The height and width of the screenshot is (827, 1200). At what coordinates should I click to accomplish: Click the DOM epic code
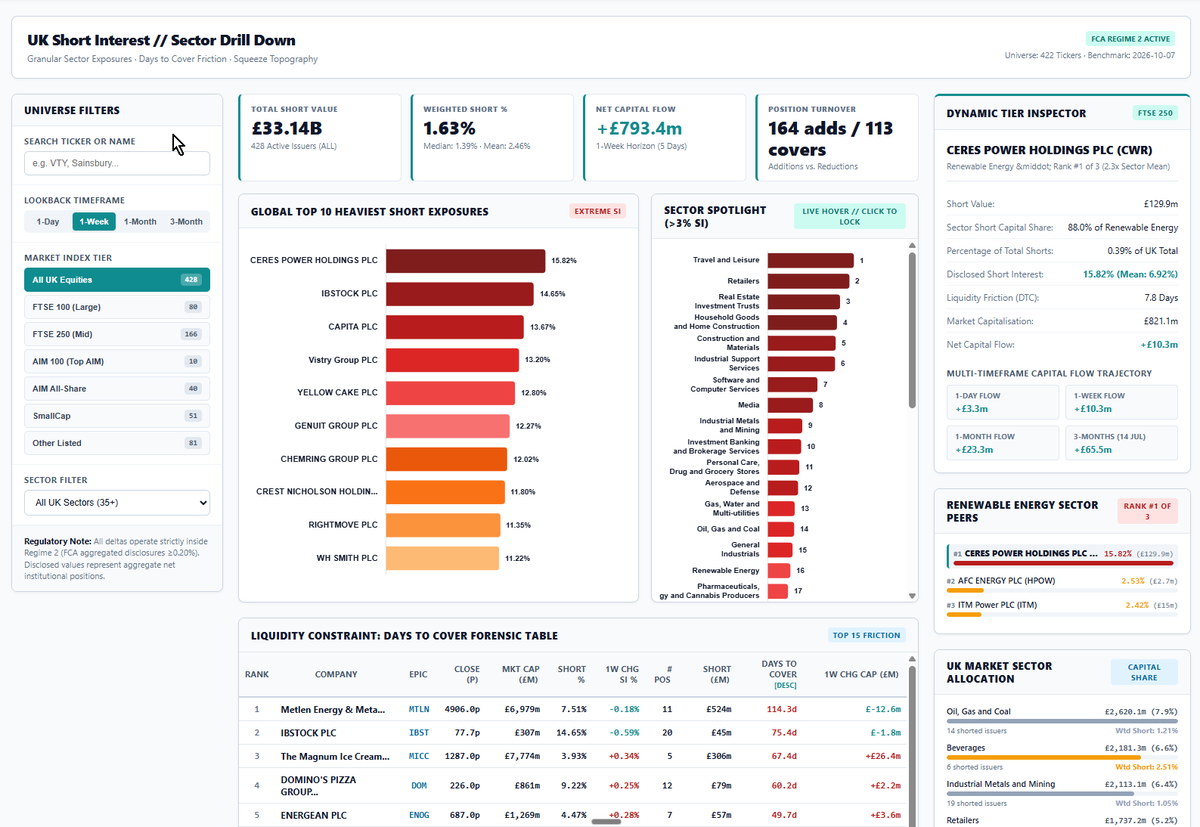419,786
